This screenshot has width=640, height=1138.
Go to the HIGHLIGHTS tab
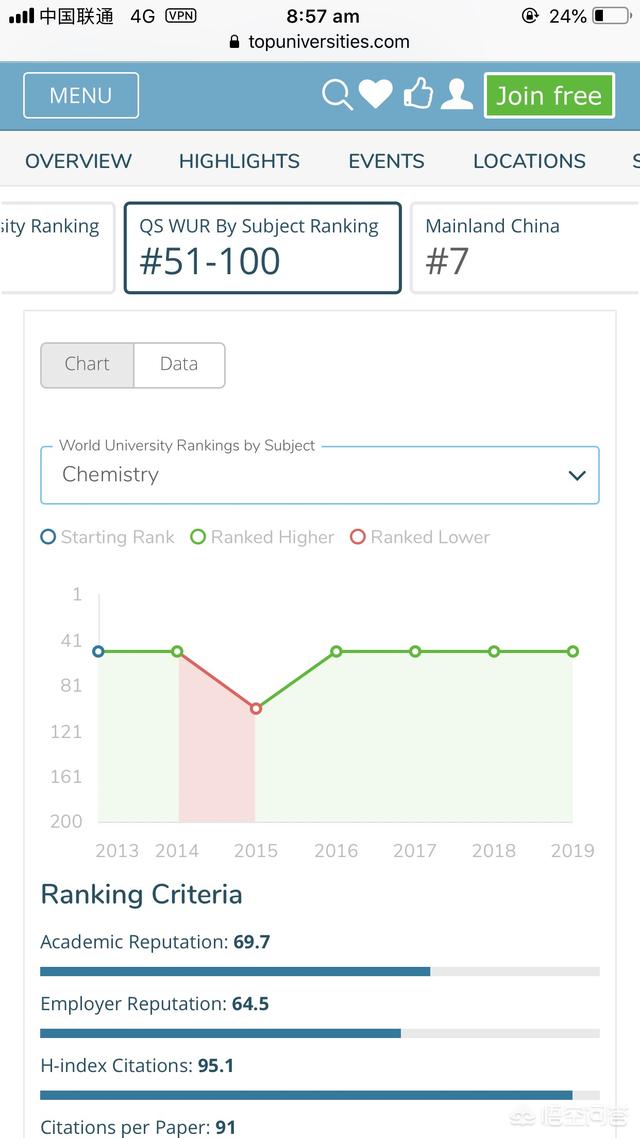click(x=239, y=161)
